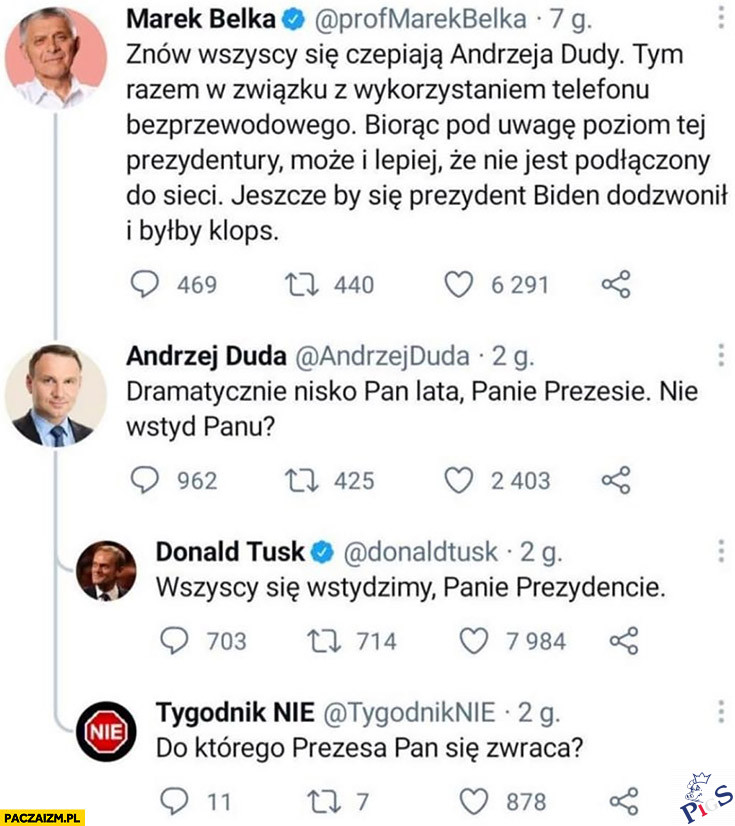735x826 pixels.
Task: Share Marek Belka's tweet
Action: pos(617,285)
